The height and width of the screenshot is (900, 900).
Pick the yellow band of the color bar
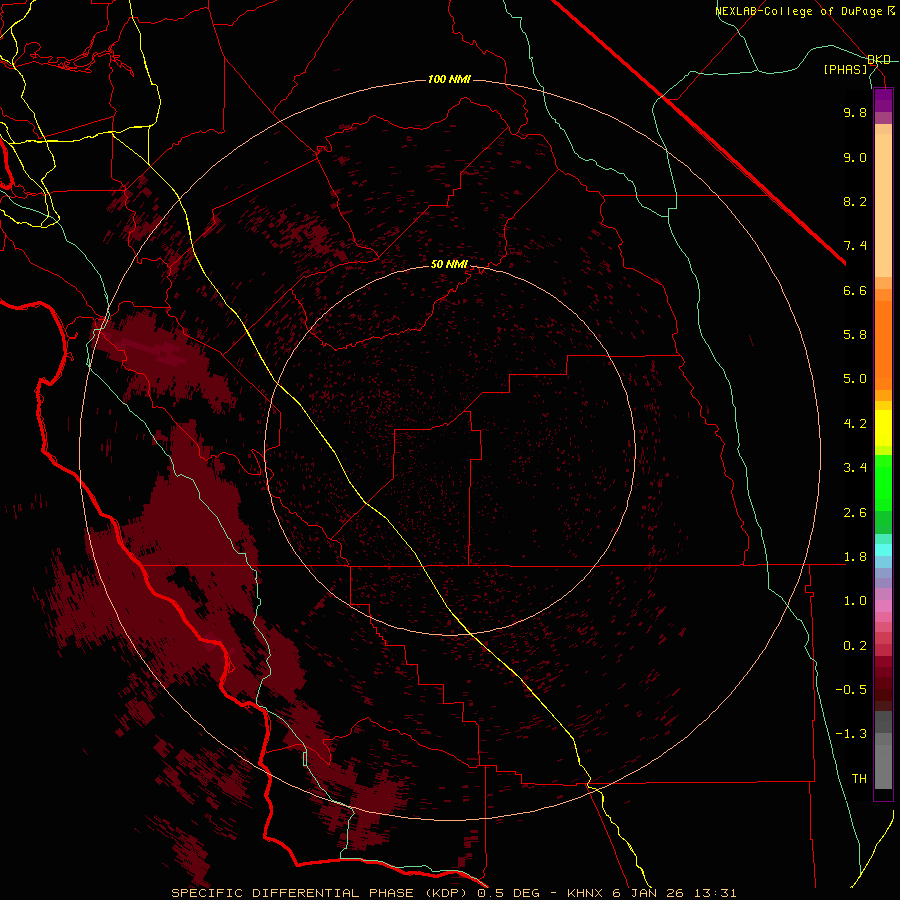(883, 428)
